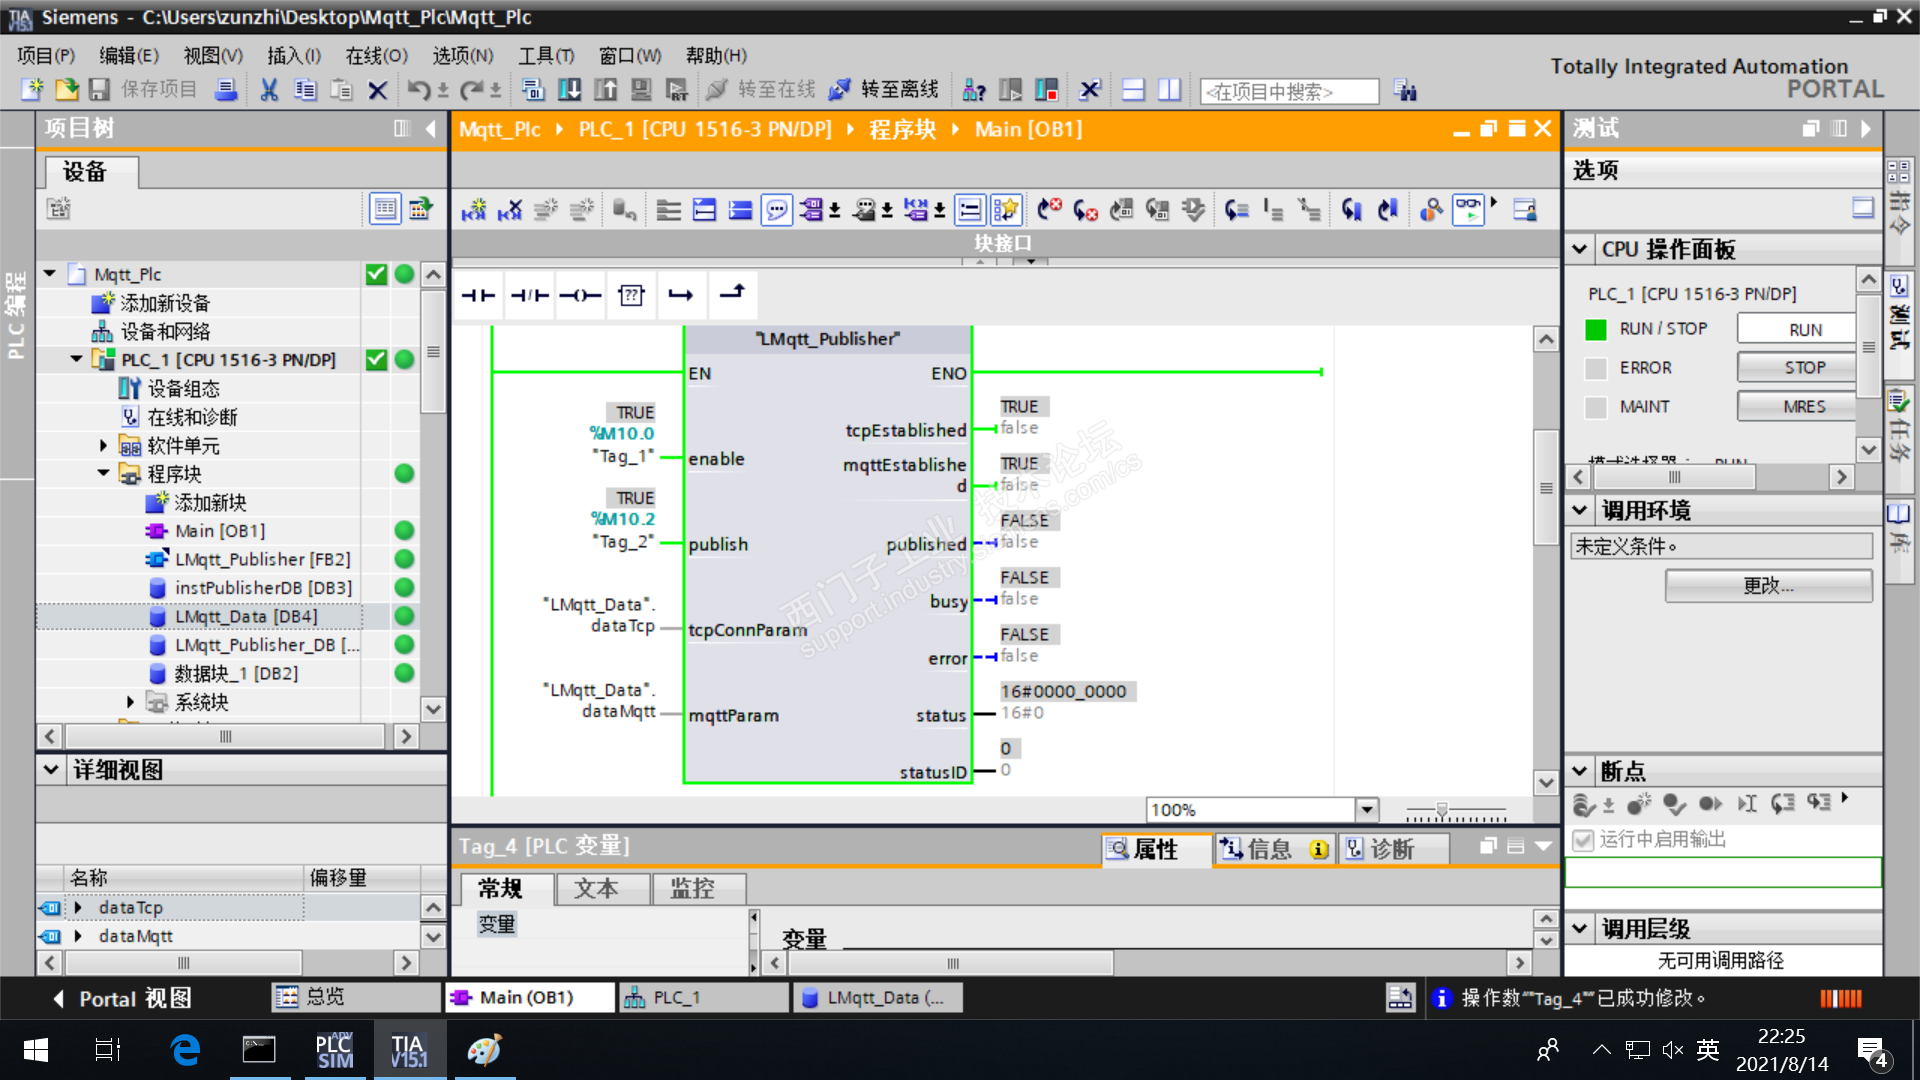
Task: Insert a normally open contact
Action: click(478, 295)
